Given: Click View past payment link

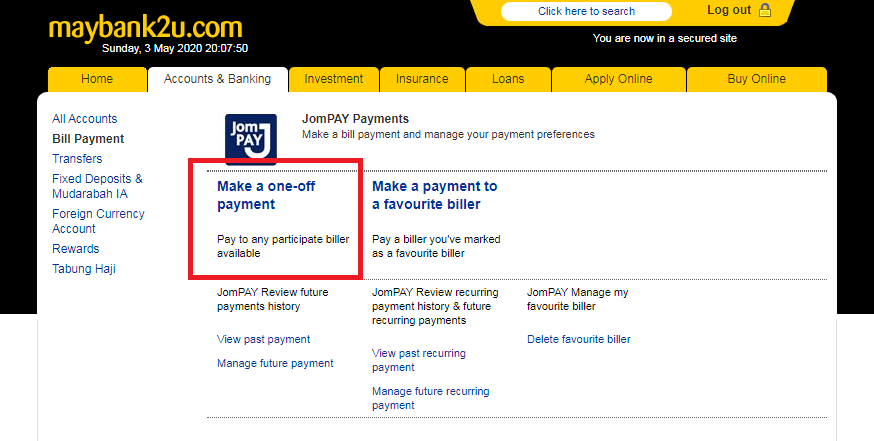Looking at the screenshot, I should [x=264, y=340].
